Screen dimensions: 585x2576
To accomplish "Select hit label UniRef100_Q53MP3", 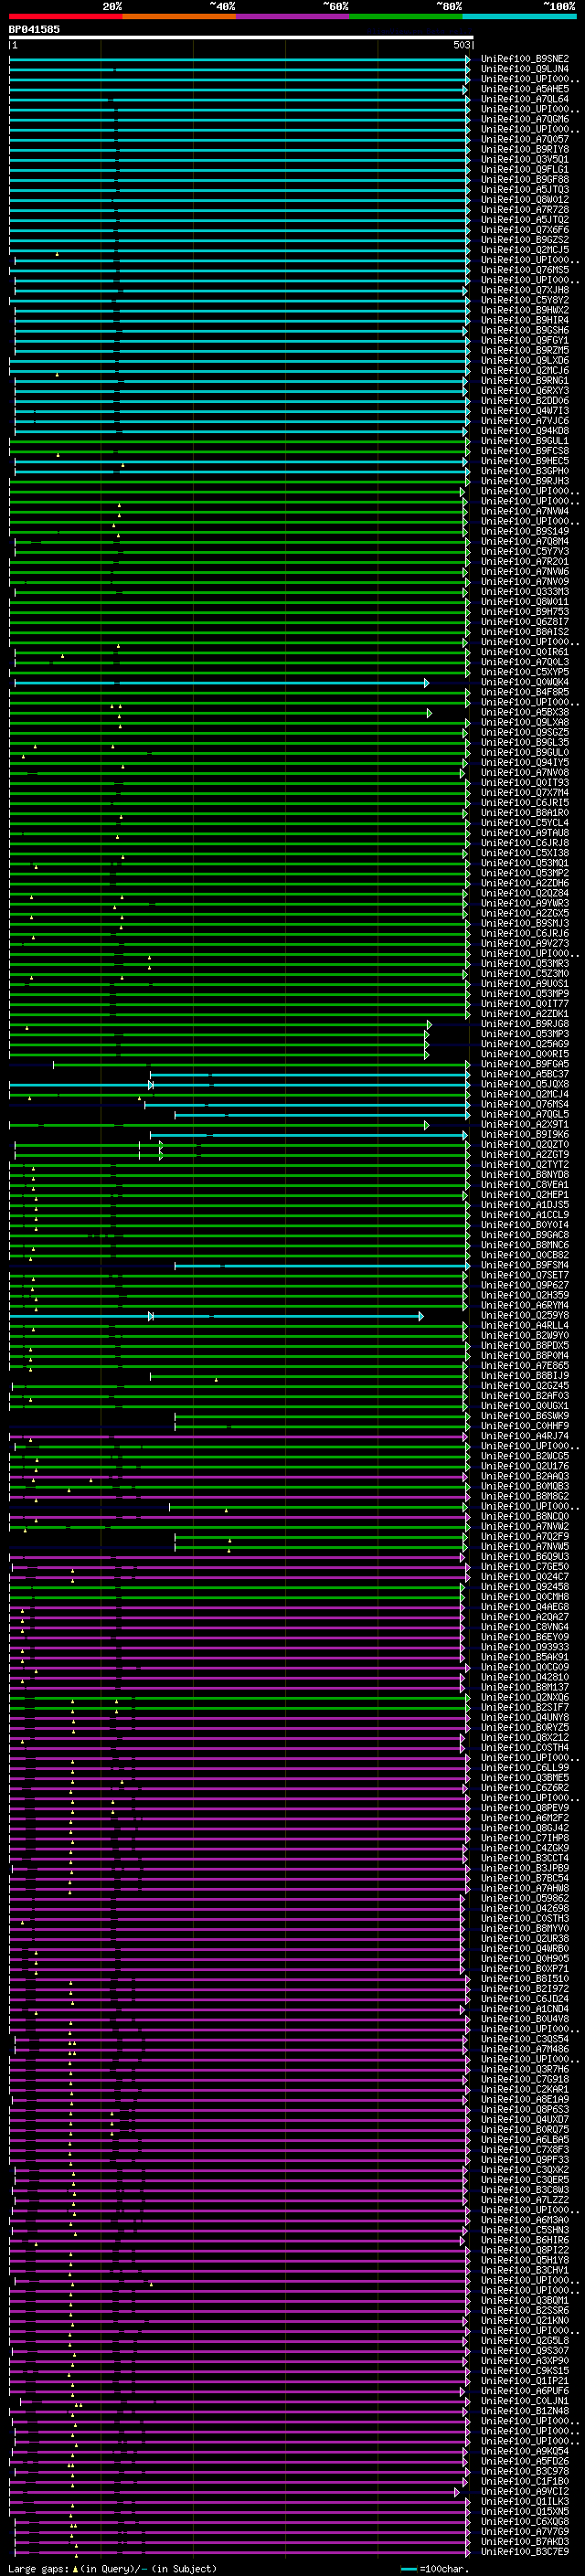I will click(x=525, y=1034).
